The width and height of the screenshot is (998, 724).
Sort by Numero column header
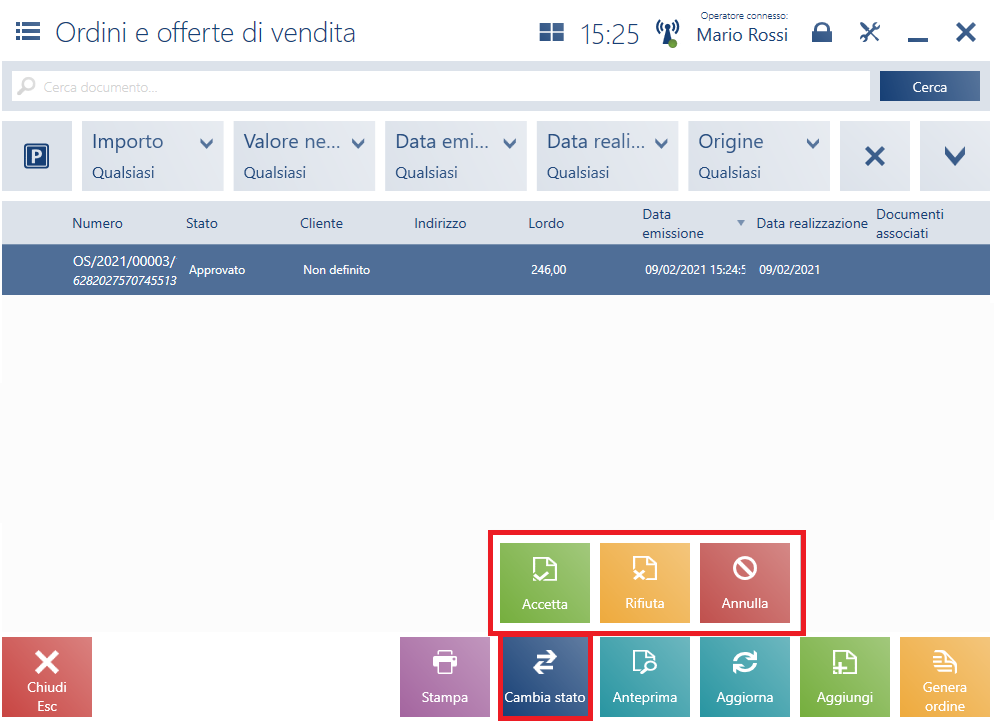pos(97,223)
